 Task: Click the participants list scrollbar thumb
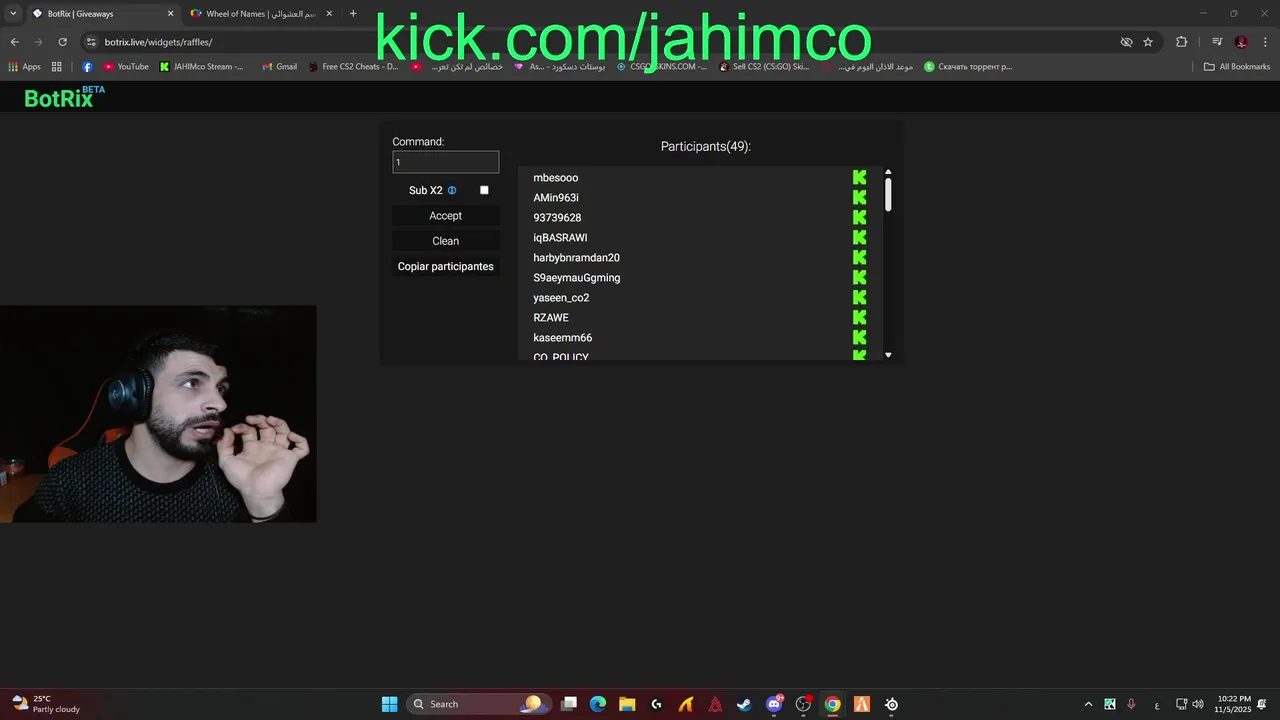click(888, 194)
